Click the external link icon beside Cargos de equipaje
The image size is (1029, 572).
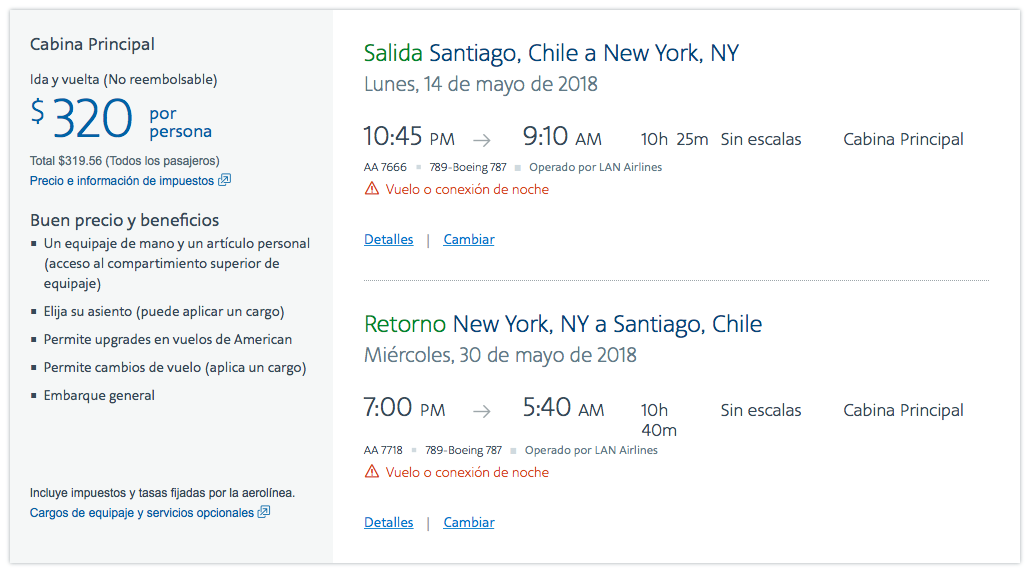tap(264, 512)
